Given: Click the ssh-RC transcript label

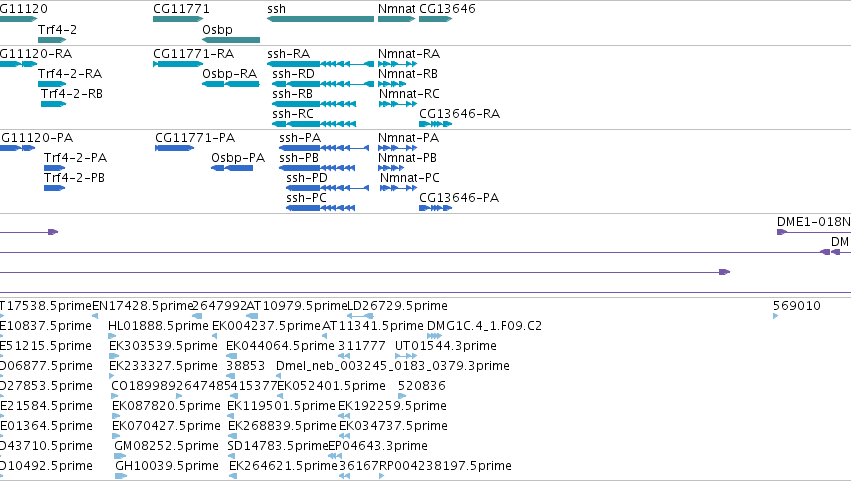Looking at the screenshot, I should click(x=293, y=114).
